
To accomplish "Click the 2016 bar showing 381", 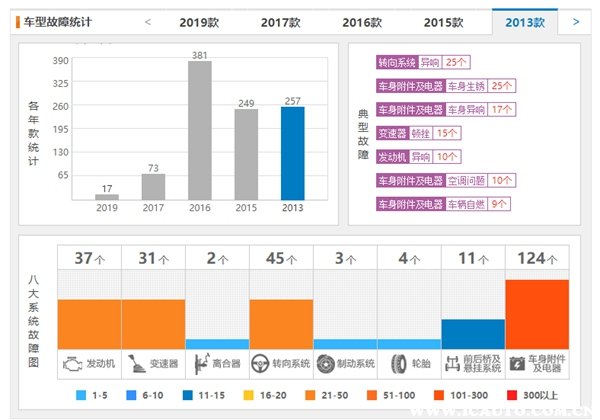I will [x=200, y=130].
